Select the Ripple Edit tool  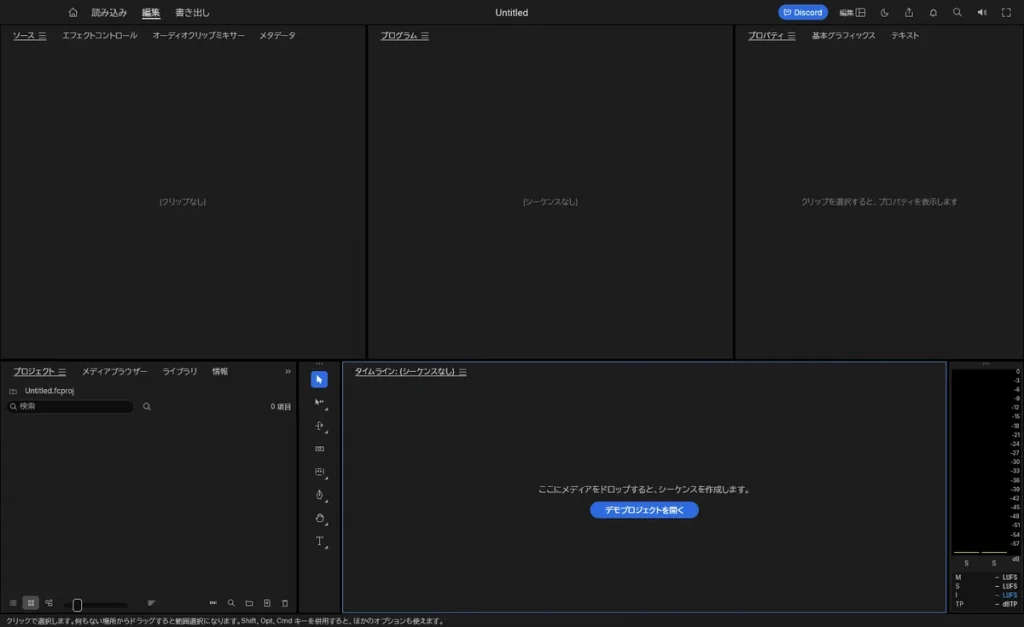click(319, 426)
